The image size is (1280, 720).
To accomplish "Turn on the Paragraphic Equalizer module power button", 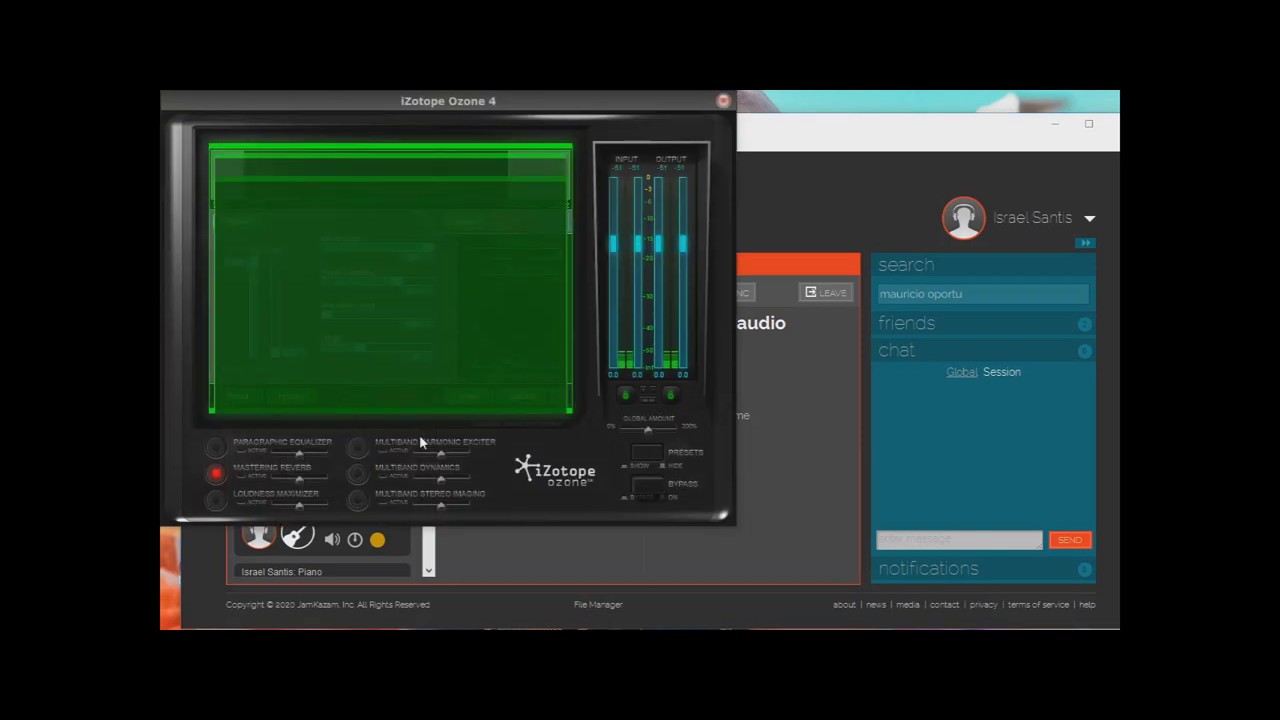I will pos(216,447).
